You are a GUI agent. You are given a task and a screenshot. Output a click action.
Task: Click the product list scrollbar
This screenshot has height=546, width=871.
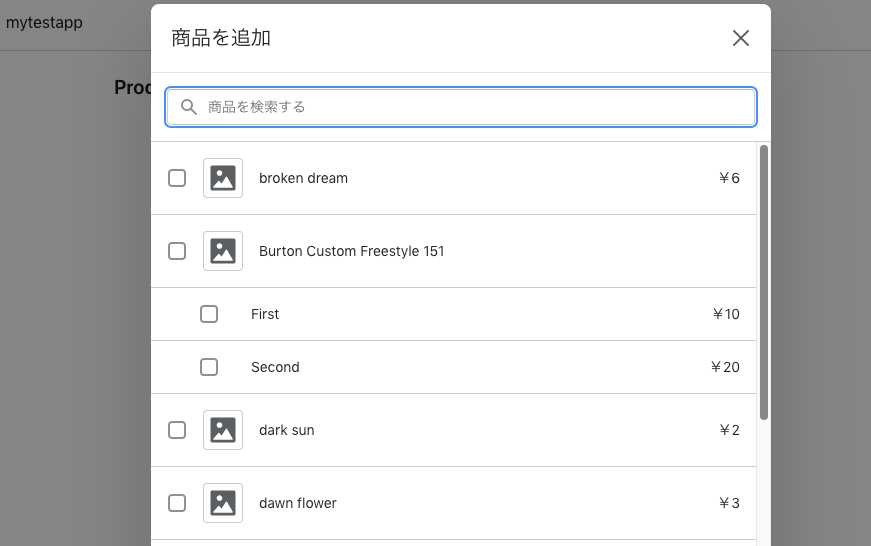click(x=764, y=282)
